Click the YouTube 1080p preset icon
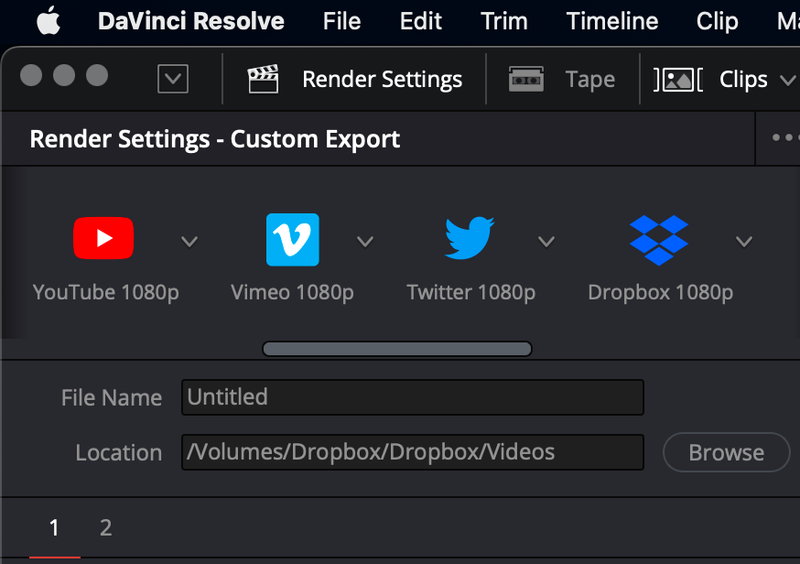The image size is (800, 564). point(103,239)
